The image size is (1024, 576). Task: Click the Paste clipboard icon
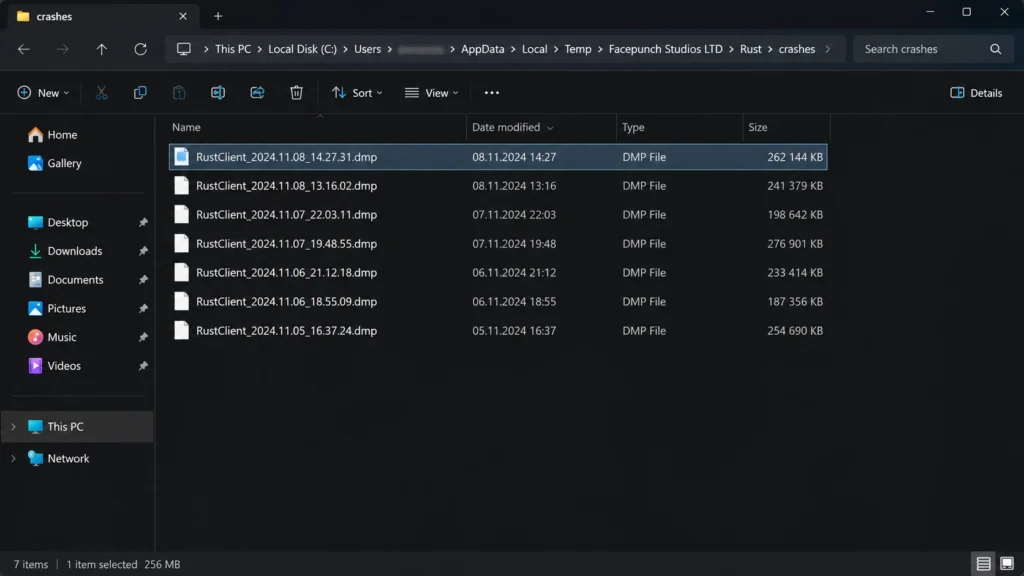pyautogui.click(x=179, y=93)
